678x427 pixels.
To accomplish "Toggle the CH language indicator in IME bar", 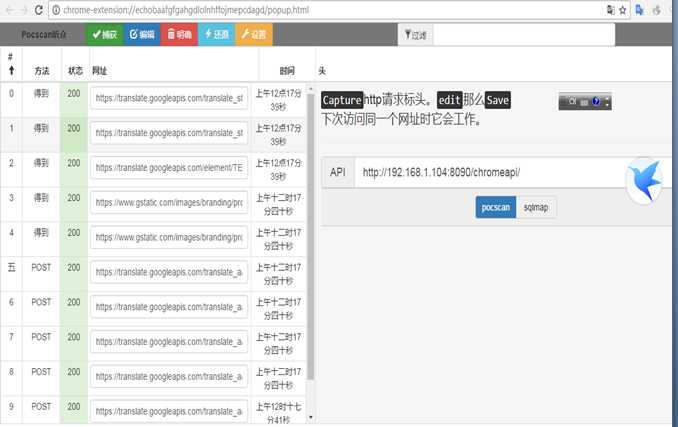I will 572,102.
